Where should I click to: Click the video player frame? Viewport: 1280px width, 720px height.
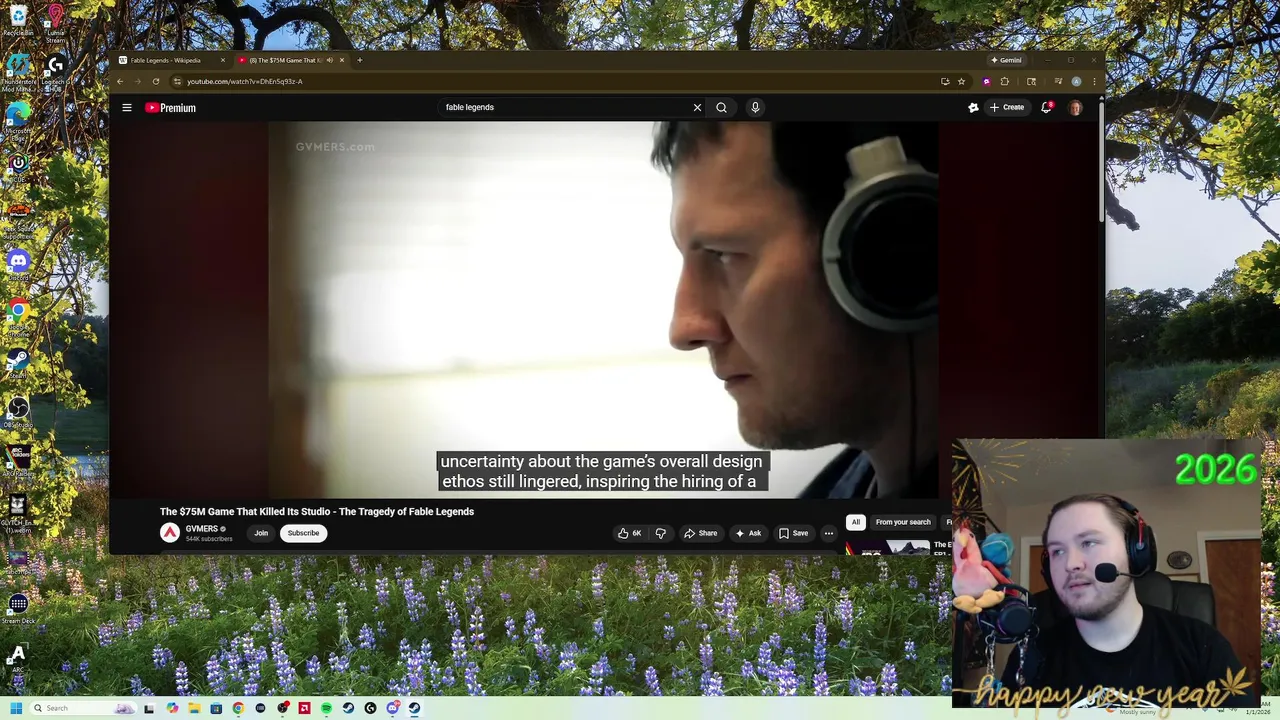pos(603,310)
